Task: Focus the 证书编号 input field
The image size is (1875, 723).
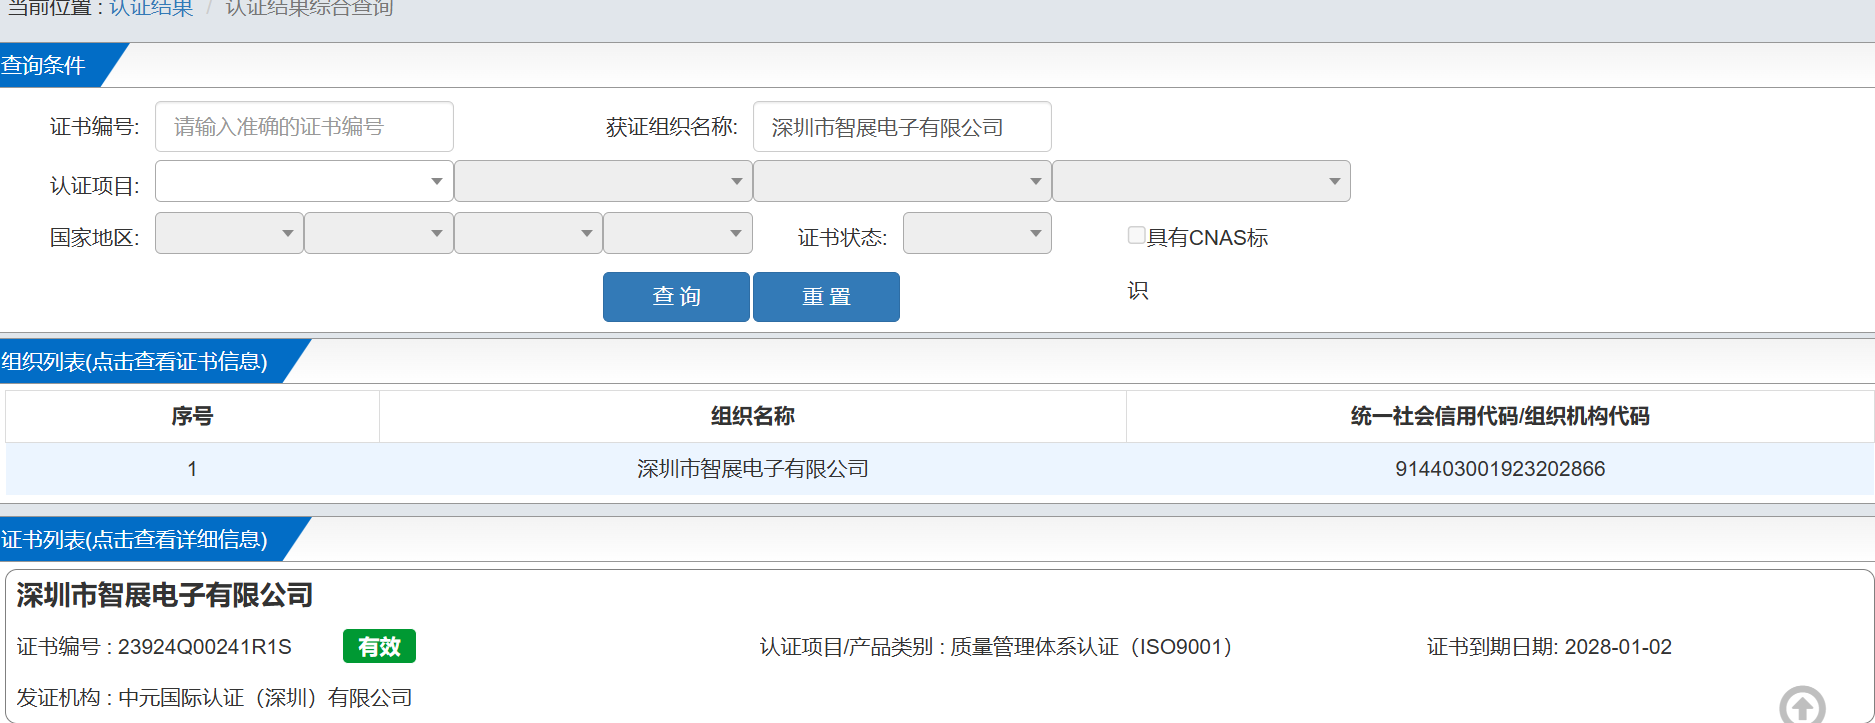Action: pyautogui.click(x=304, y=127)
